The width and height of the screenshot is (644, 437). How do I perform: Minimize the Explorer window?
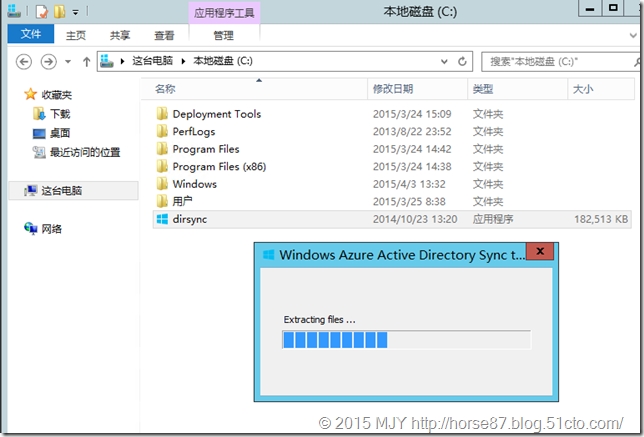pos(590,9)
